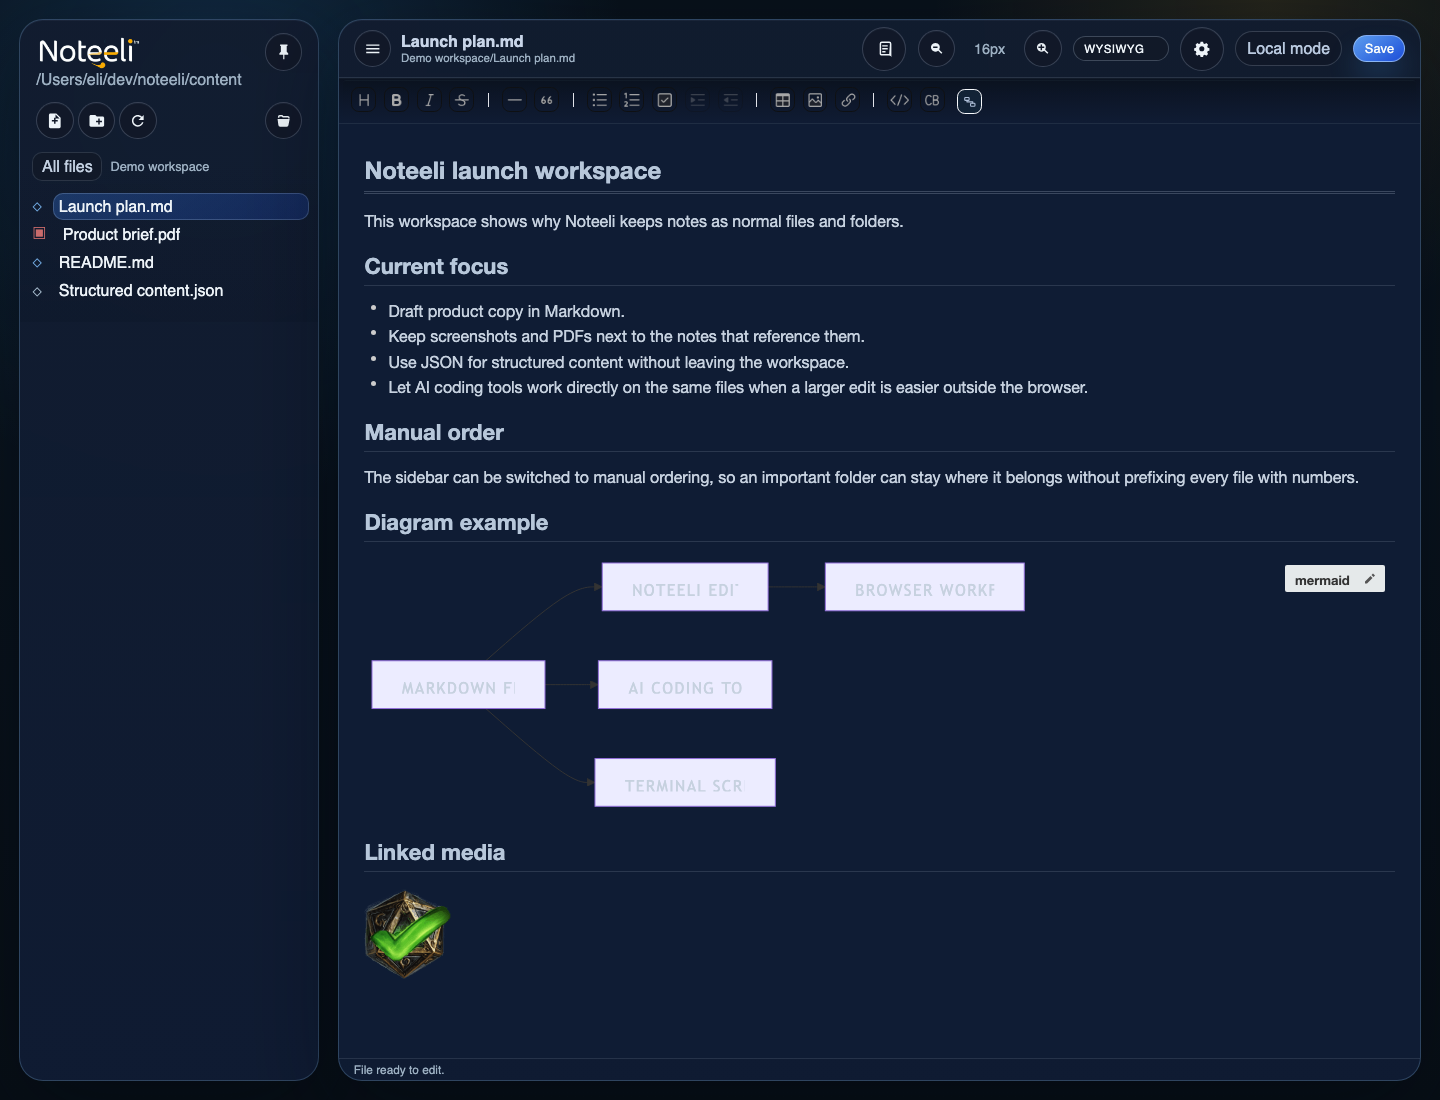Click the /Users/eli/dev/noteeli/content path text
Viewport: 1440px width, 1100px height.
(139, 80)
